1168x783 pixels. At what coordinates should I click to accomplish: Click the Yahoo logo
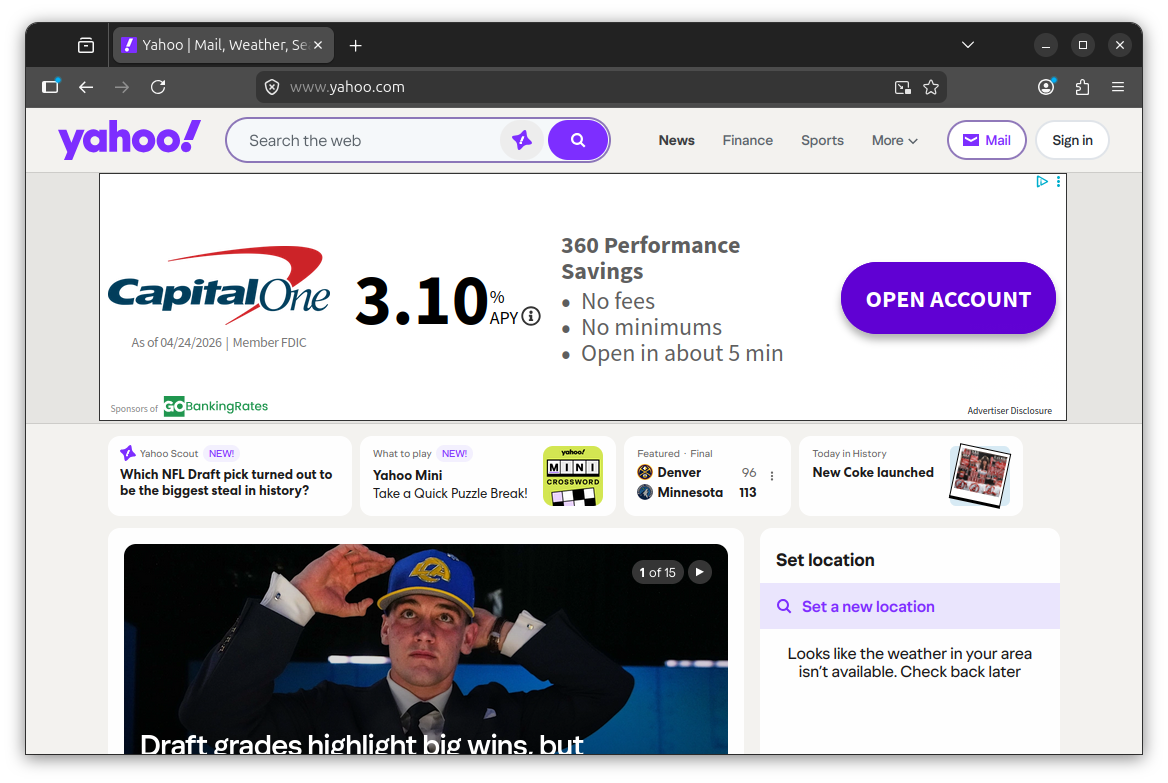coord(129,140)
